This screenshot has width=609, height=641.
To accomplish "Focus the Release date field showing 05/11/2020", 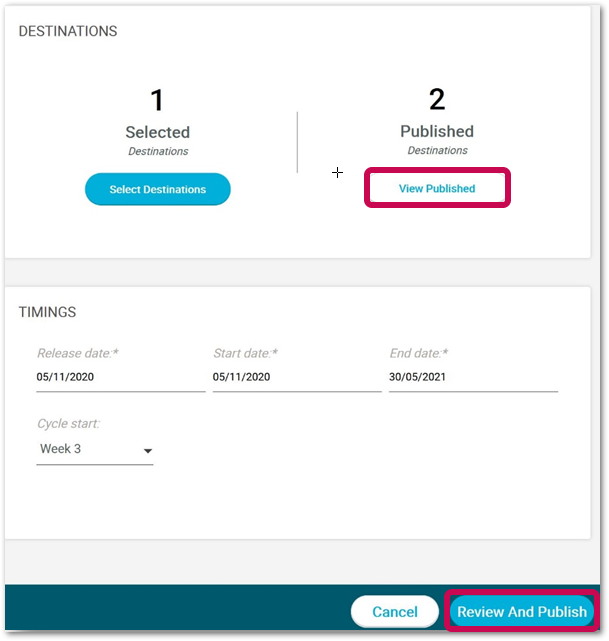I will pos(121,377).
